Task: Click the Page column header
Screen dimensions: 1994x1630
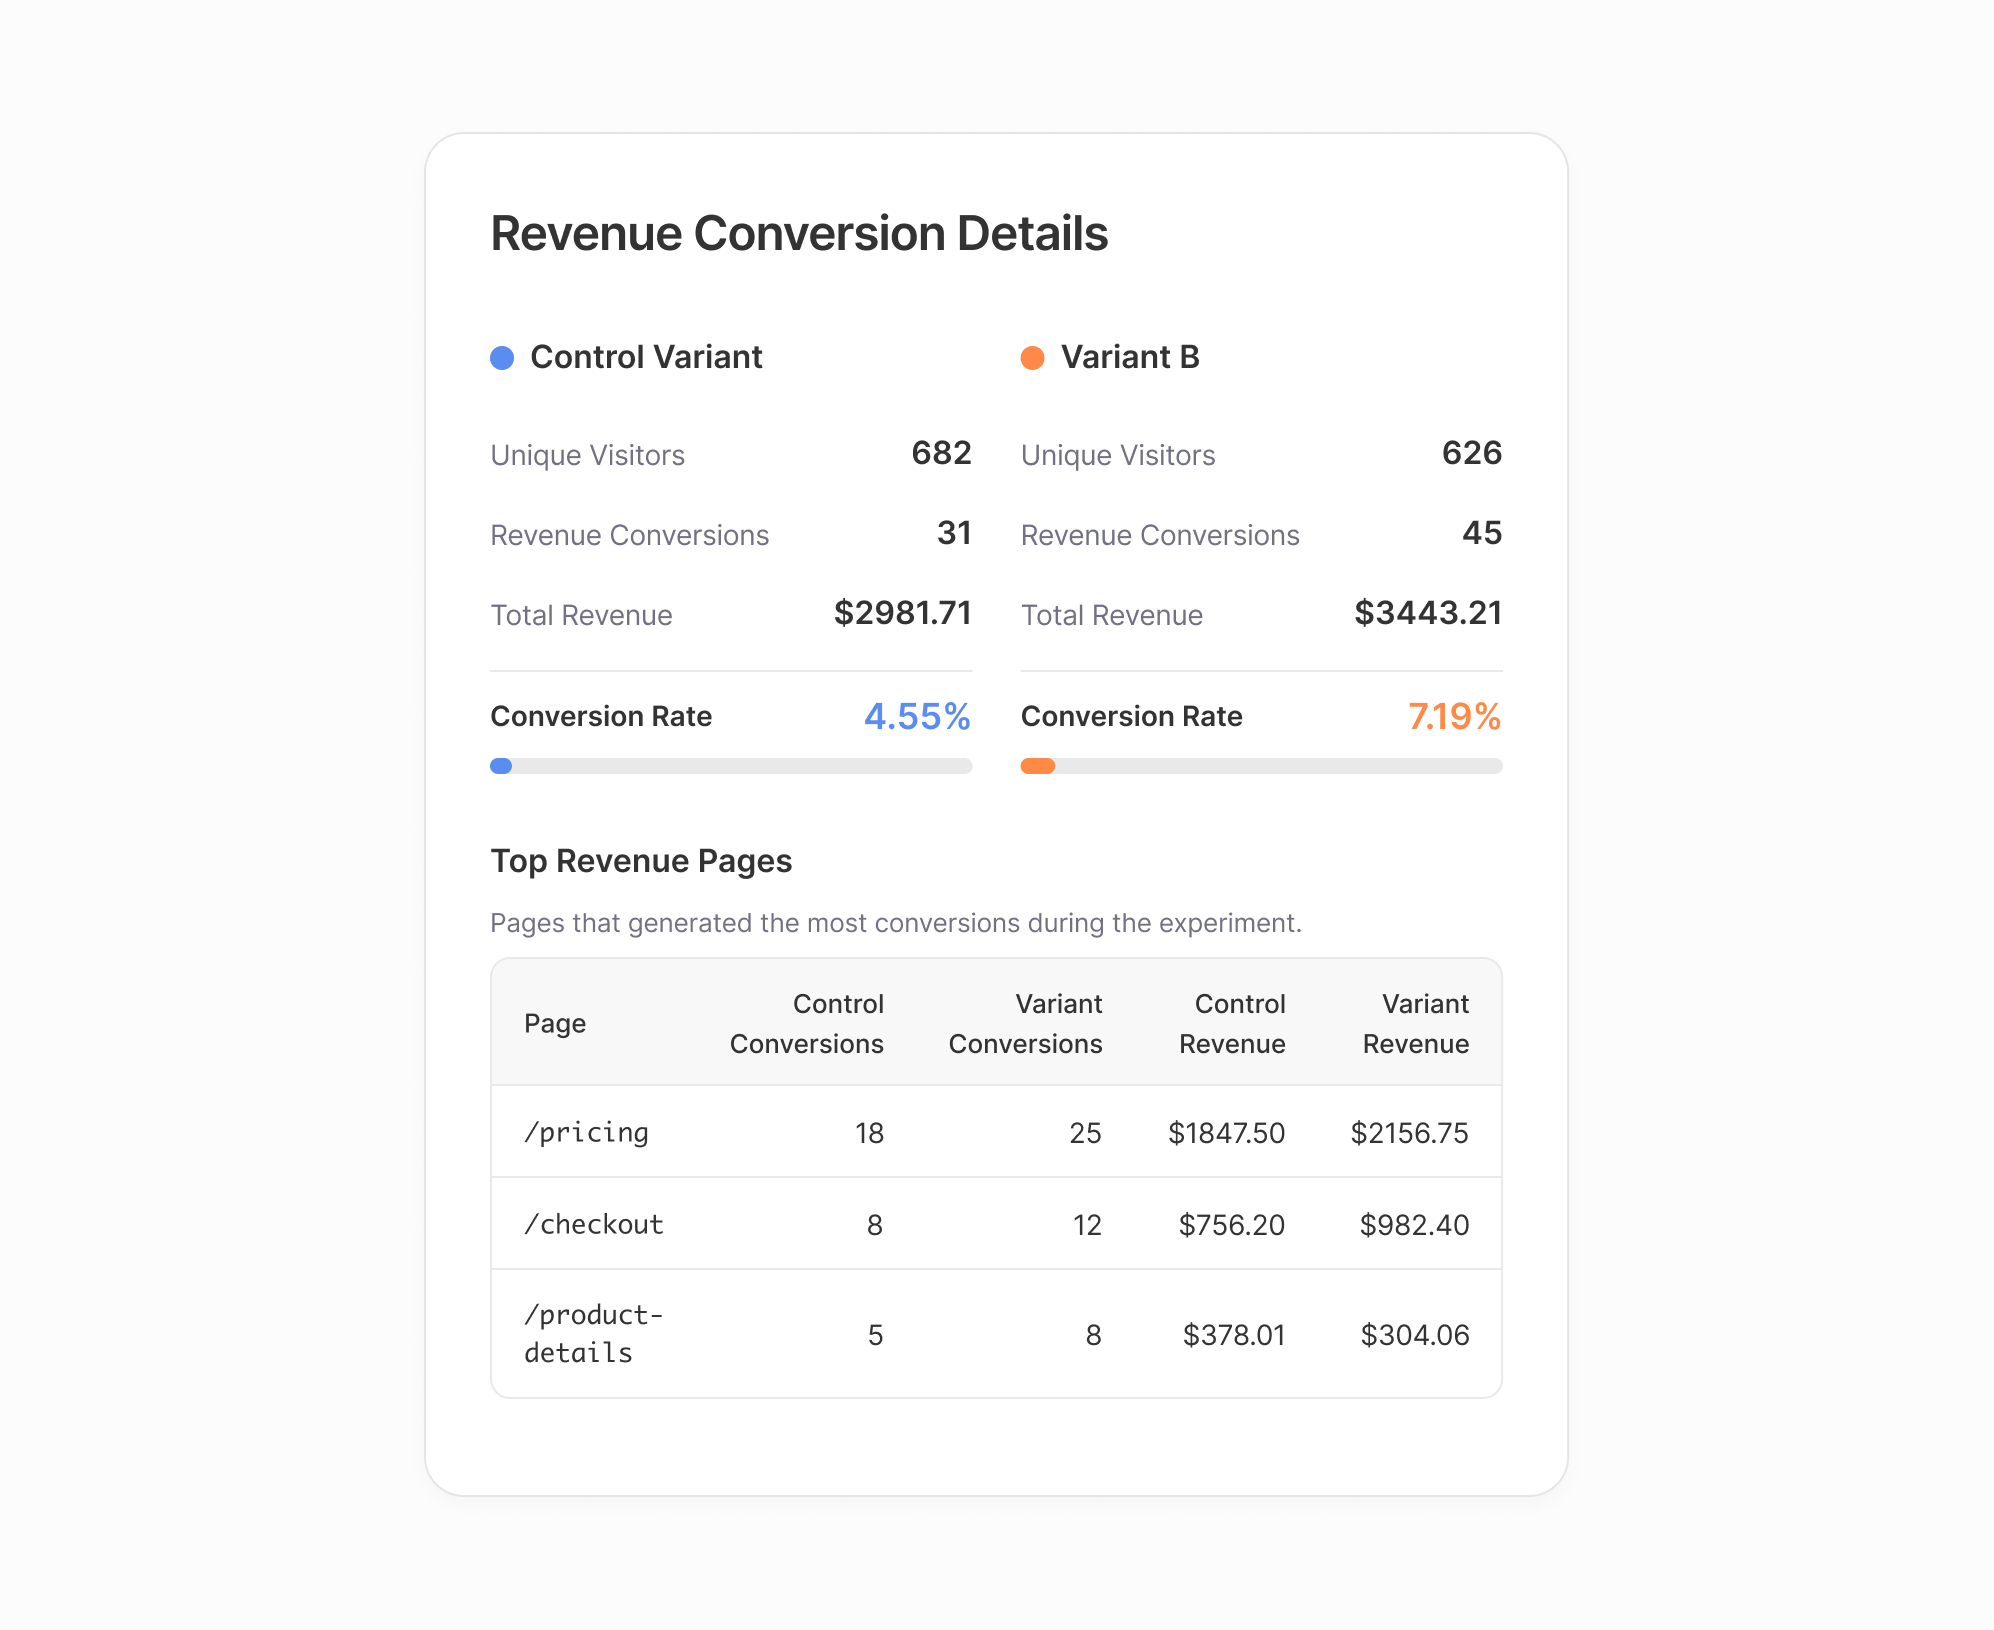Action: tap(555, 1023)
